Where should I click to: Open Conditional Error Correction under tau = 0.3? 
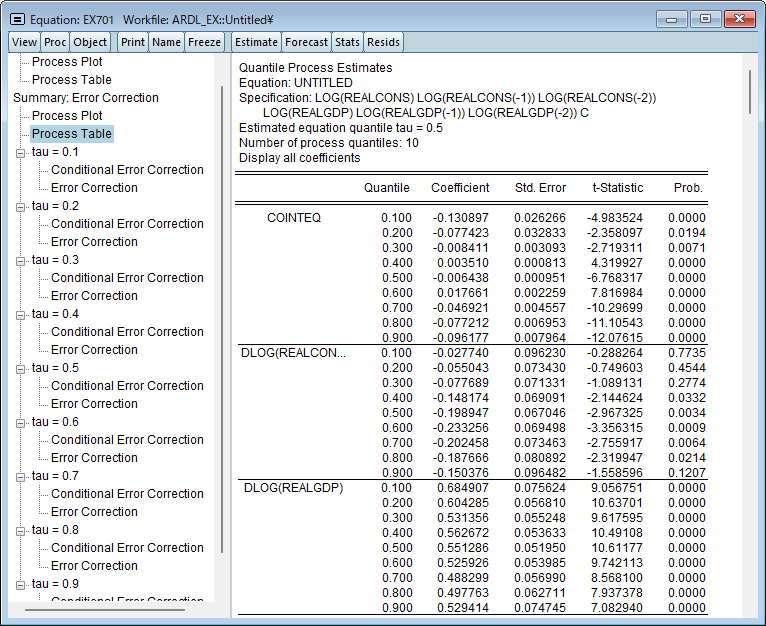point(127,278)
